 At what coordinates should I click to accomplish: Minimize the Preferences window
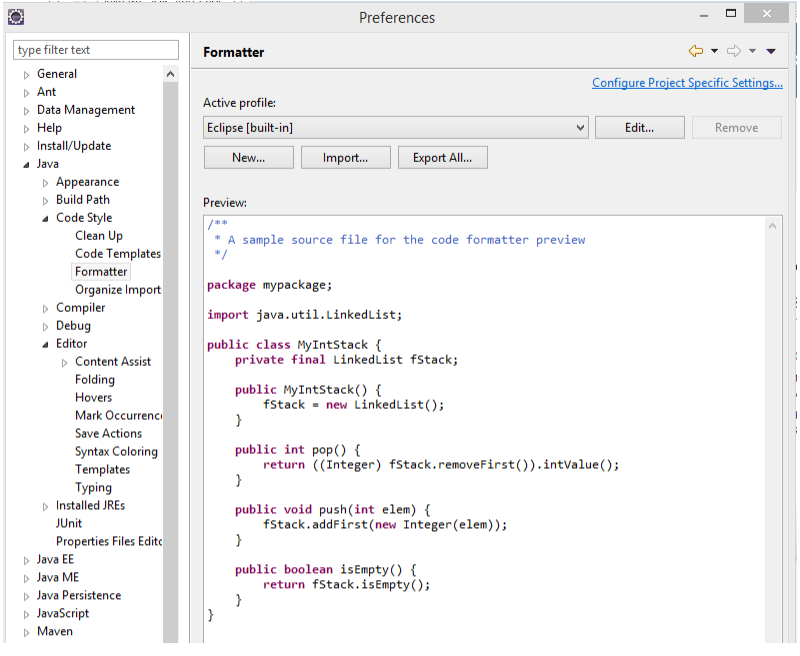[704, 15]
